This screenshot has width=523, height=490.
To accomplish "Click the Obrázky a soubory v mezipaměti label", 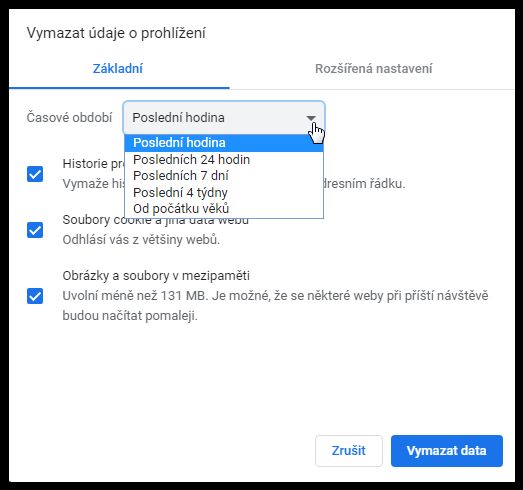I will [156, 276].
